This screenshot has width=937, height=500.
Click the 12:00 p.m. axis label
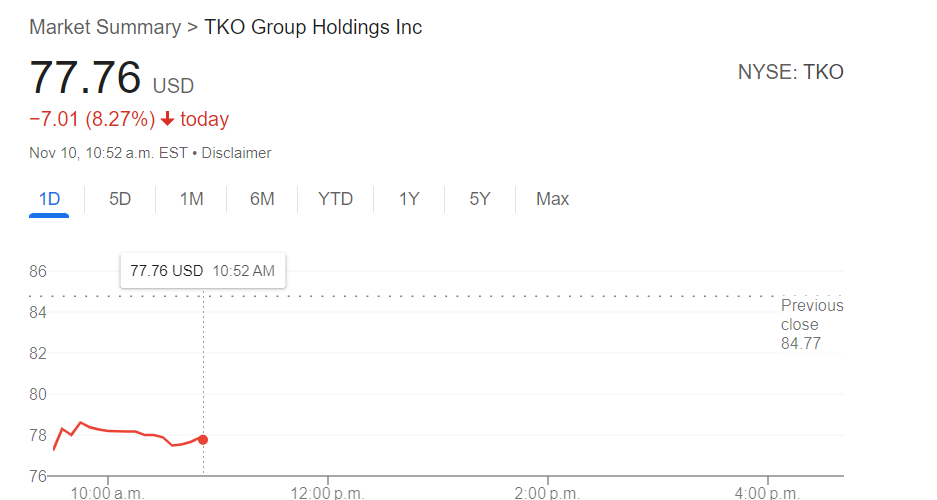click(328, 492)
